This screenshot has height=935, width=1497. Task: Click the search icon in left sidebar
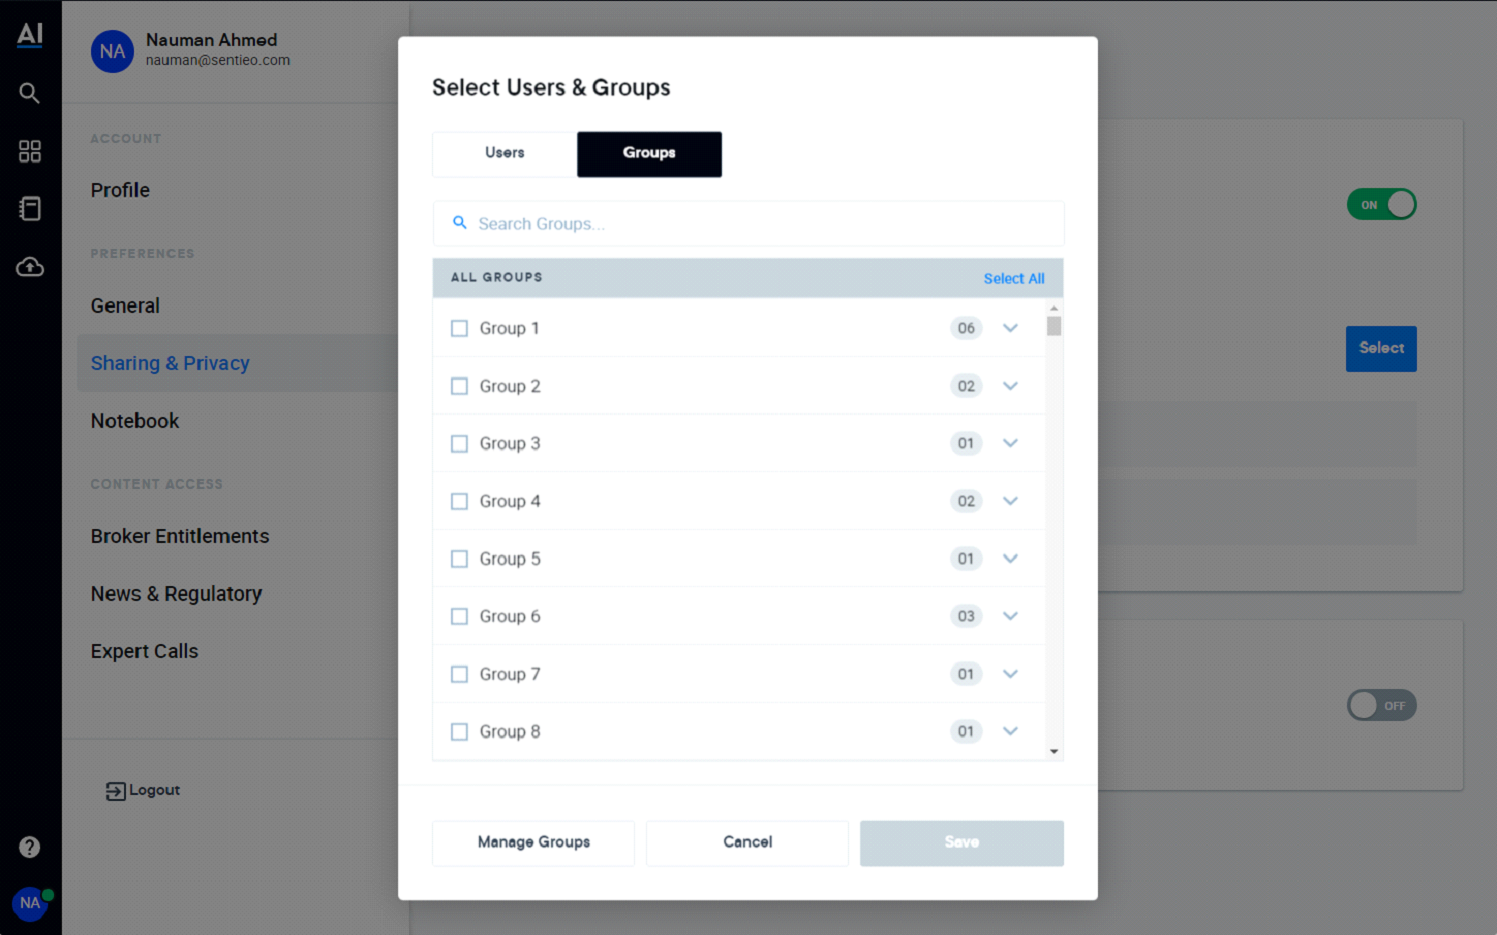tap(30, 93)
